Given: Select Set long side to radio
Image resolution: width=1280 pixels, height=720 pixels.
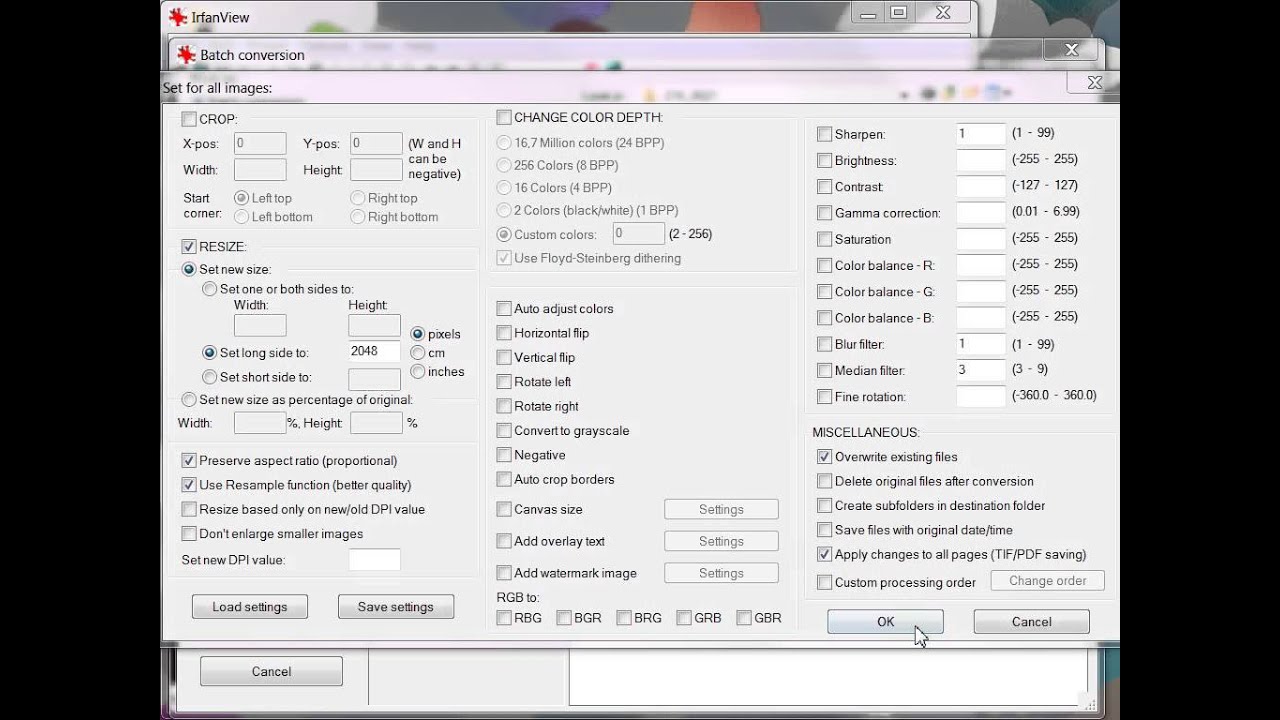Looking at the screenshot, I should pyautogui.click(x=209, y=353).
